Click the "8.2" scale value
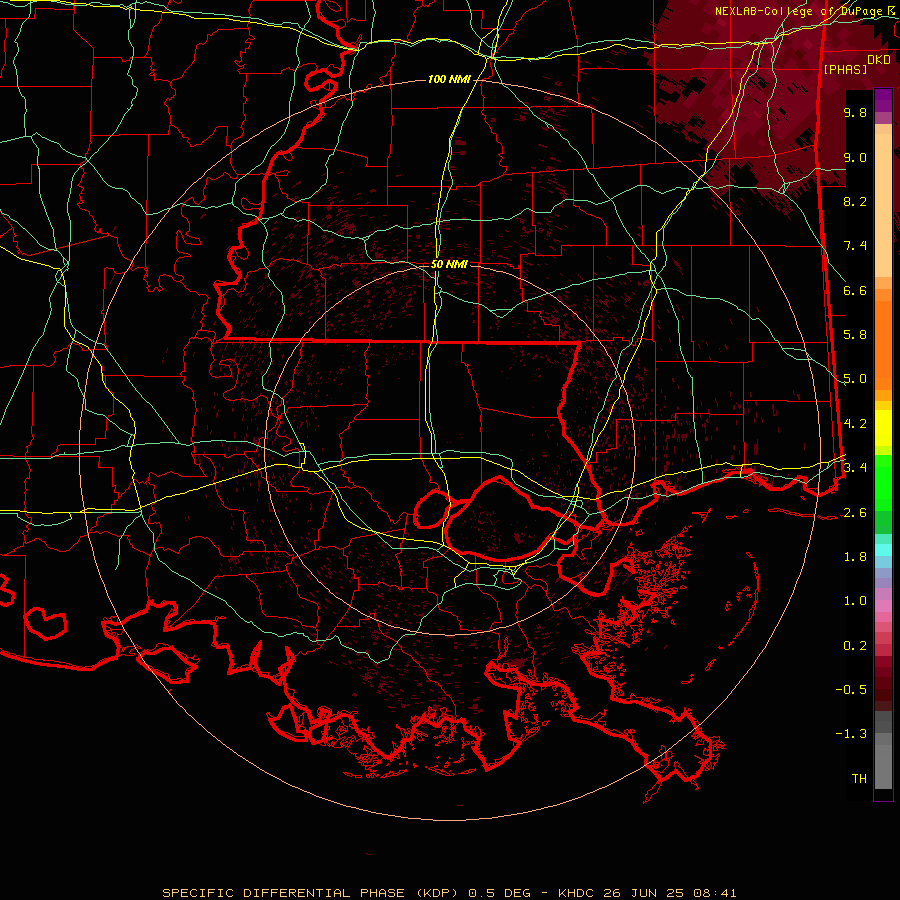The height and width of the screenshot is (900, 900). click(x=855, y=201)
